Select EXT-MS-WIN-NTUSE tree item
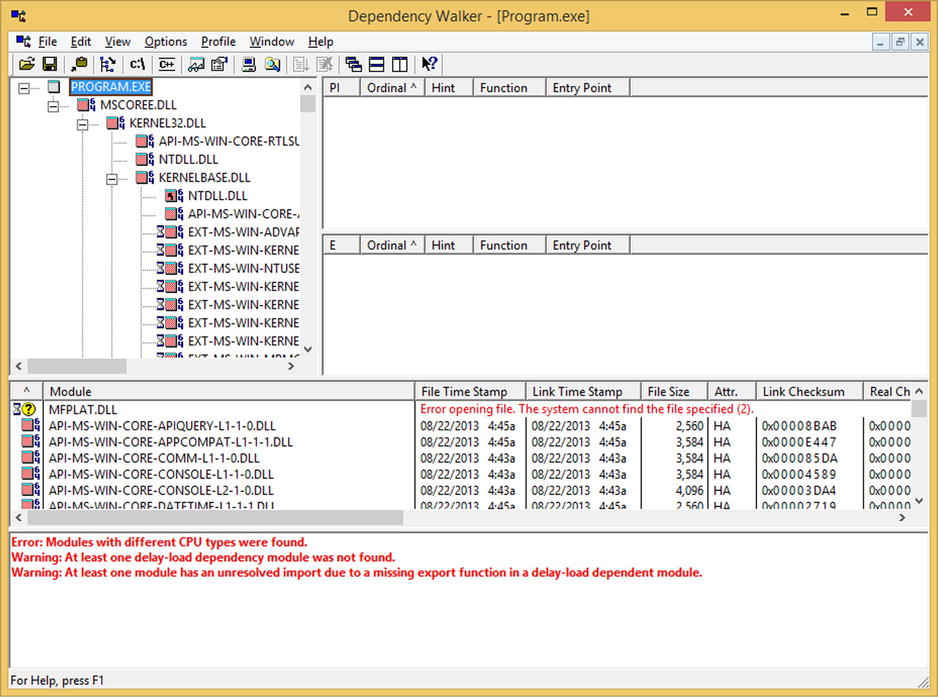Image resolution: width=938 pixels, height=698 pixels. tap(243, 269)
